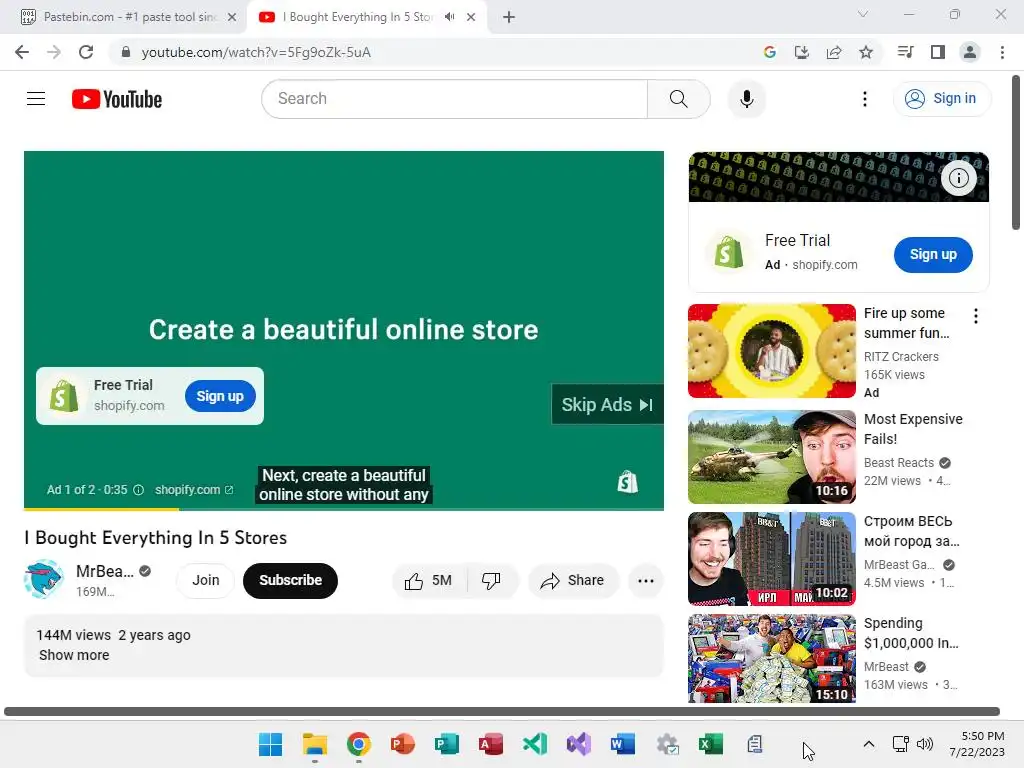
Task: Click the horizontal page scrollbar
Action: tap(502, 711)
